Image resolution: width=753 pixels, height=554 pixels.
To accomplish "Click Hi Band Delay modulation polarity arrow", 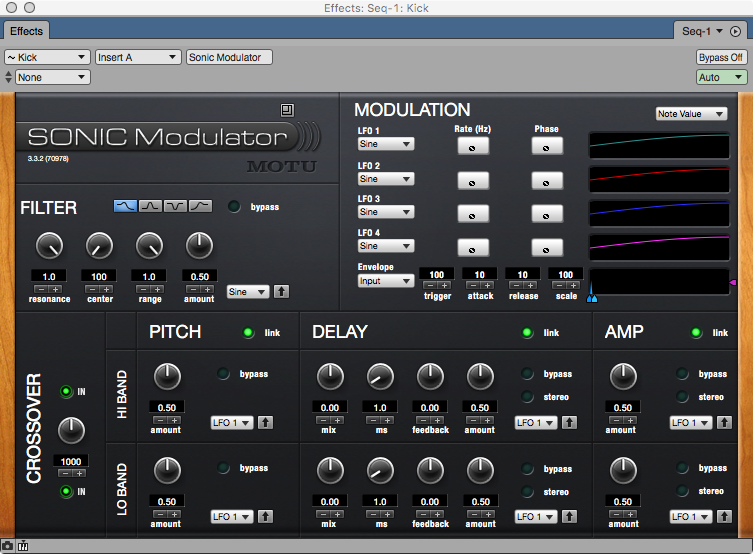I will 570,422.
